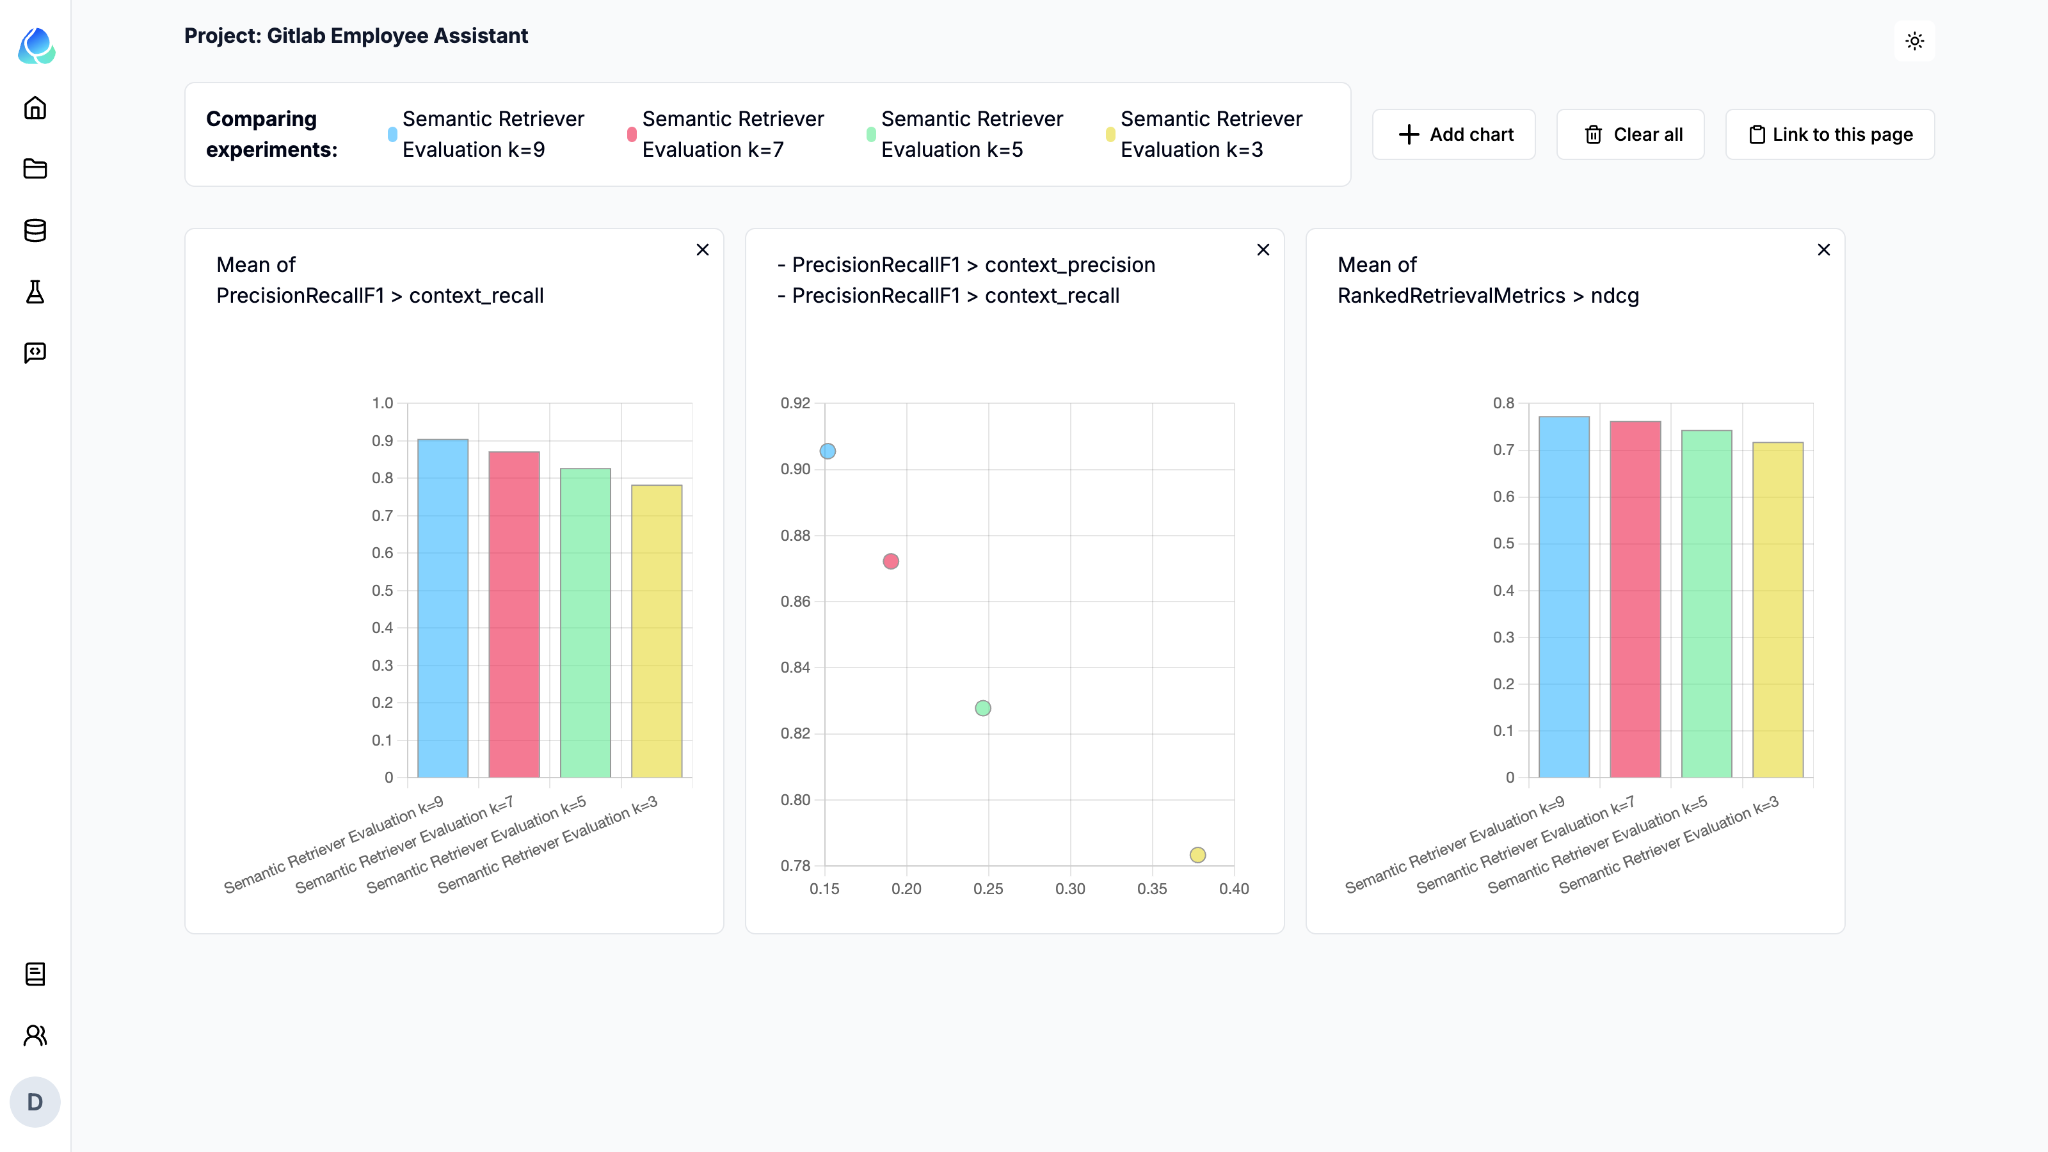Close the context_recall bar chart
Image resolution: width=2048 pixels, height=1152 pixels.
click(x=703, y=250)
